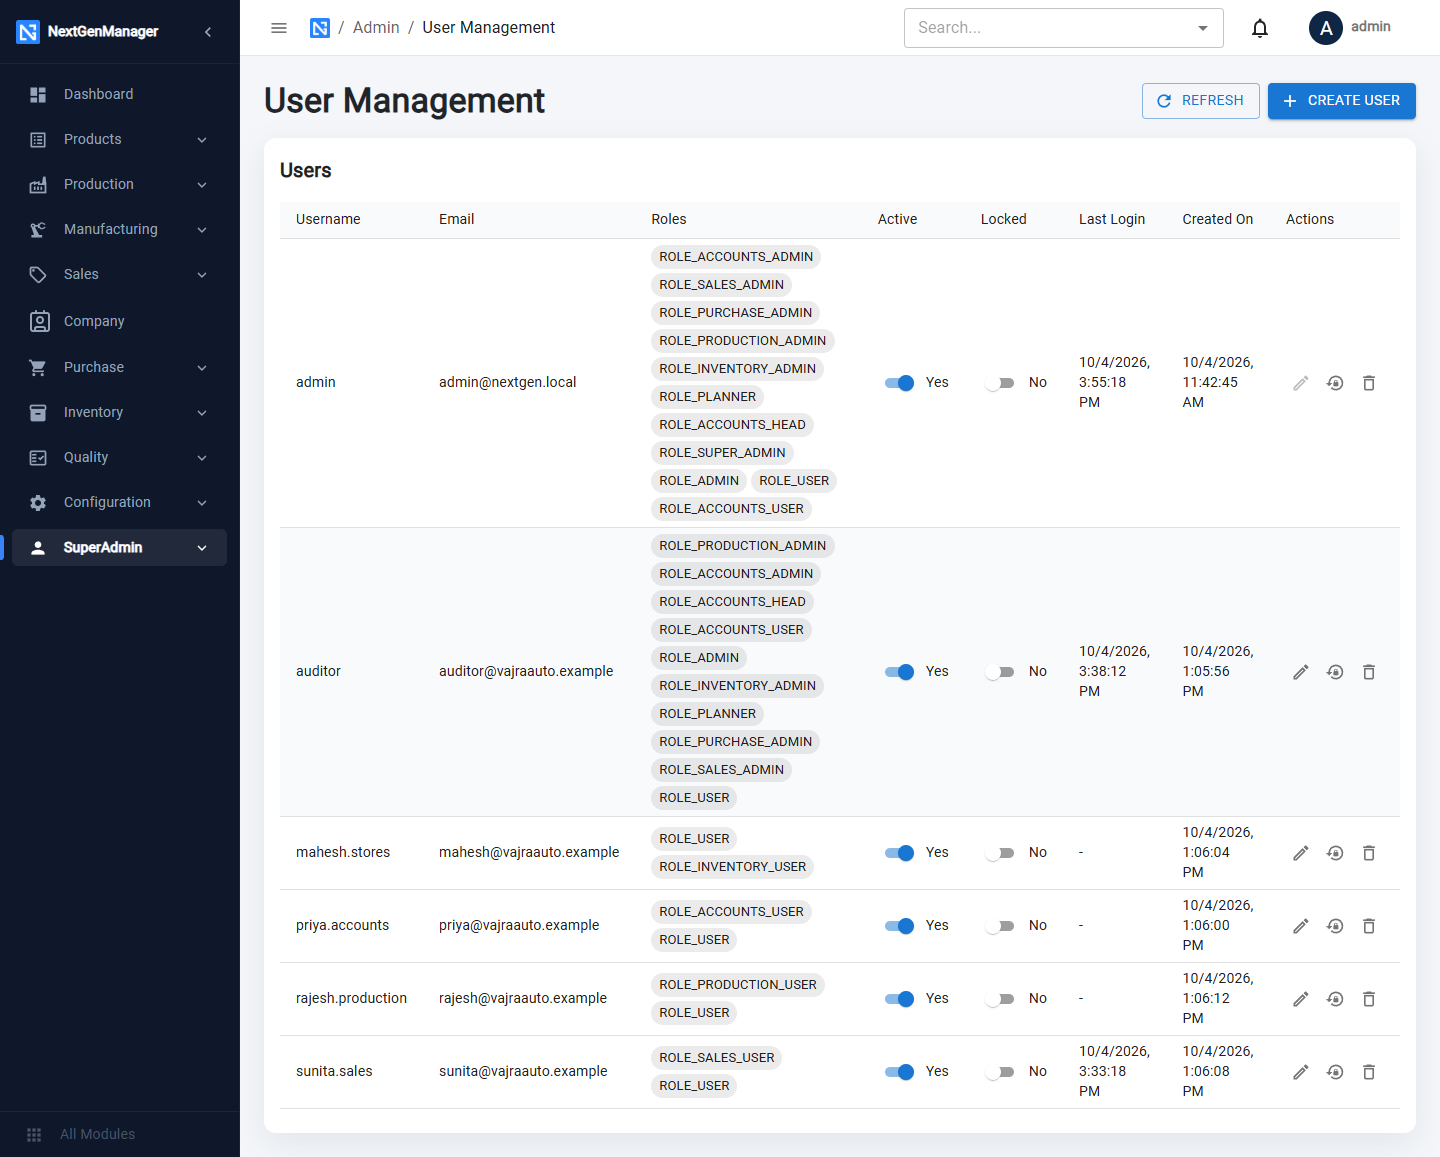Click the hamburger menu icon
The image size is (1440, 1157).
click(279, 28)
